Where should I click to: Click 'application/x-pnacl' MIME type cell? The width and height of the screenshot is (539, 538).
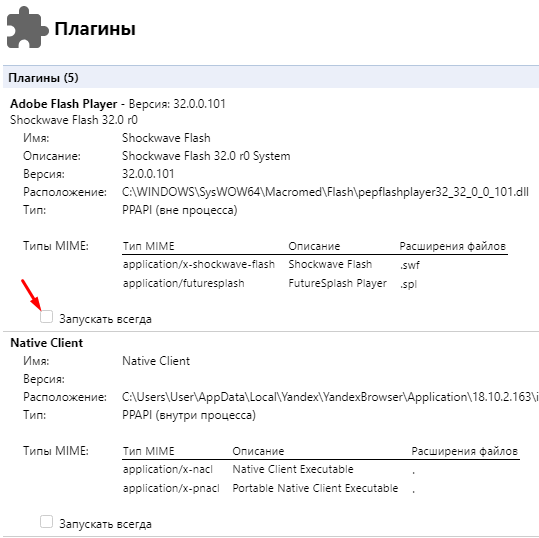(x=171, y=488)
